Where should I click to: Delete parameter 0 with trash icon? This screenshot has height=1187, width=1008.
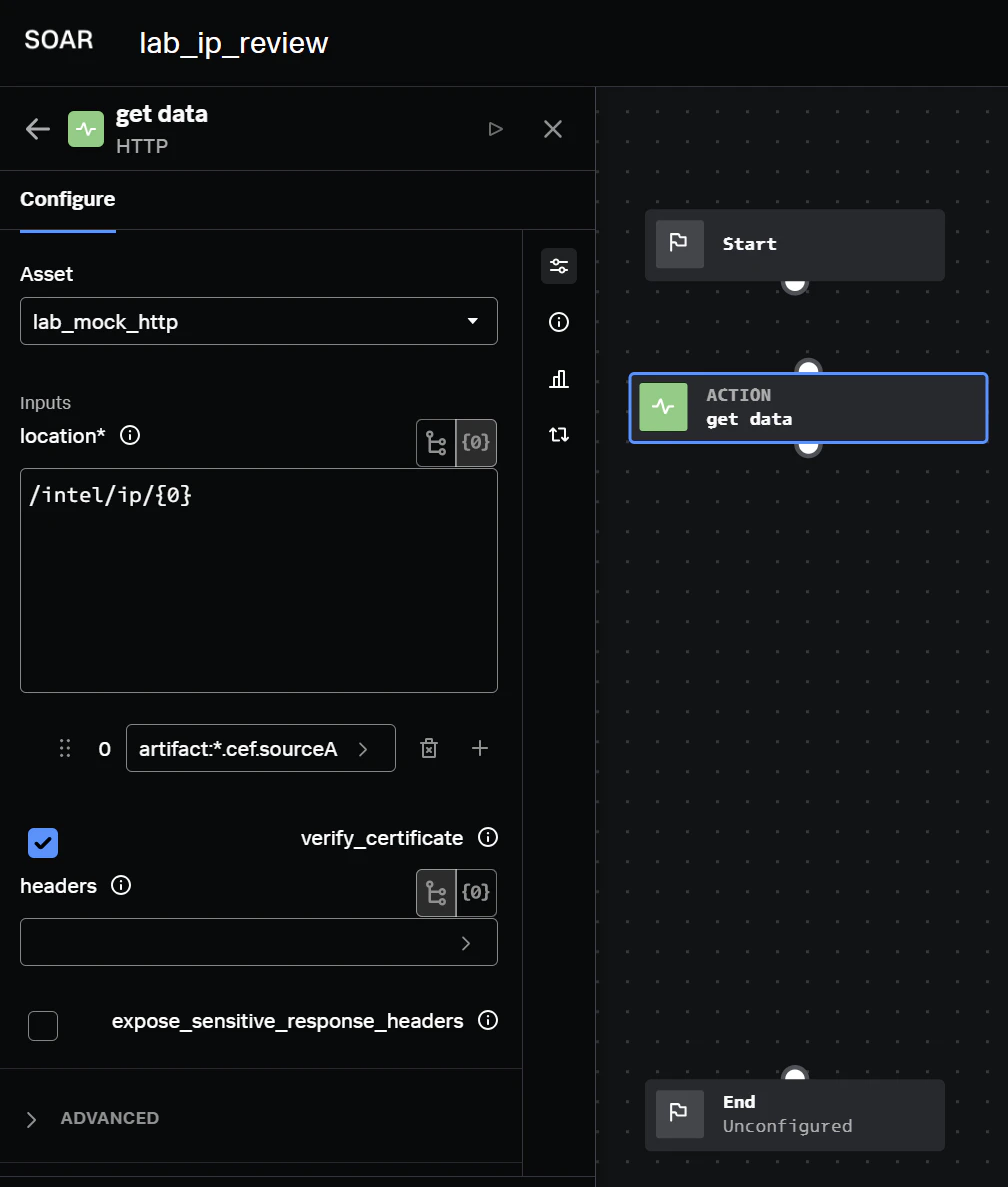[429, 749]
